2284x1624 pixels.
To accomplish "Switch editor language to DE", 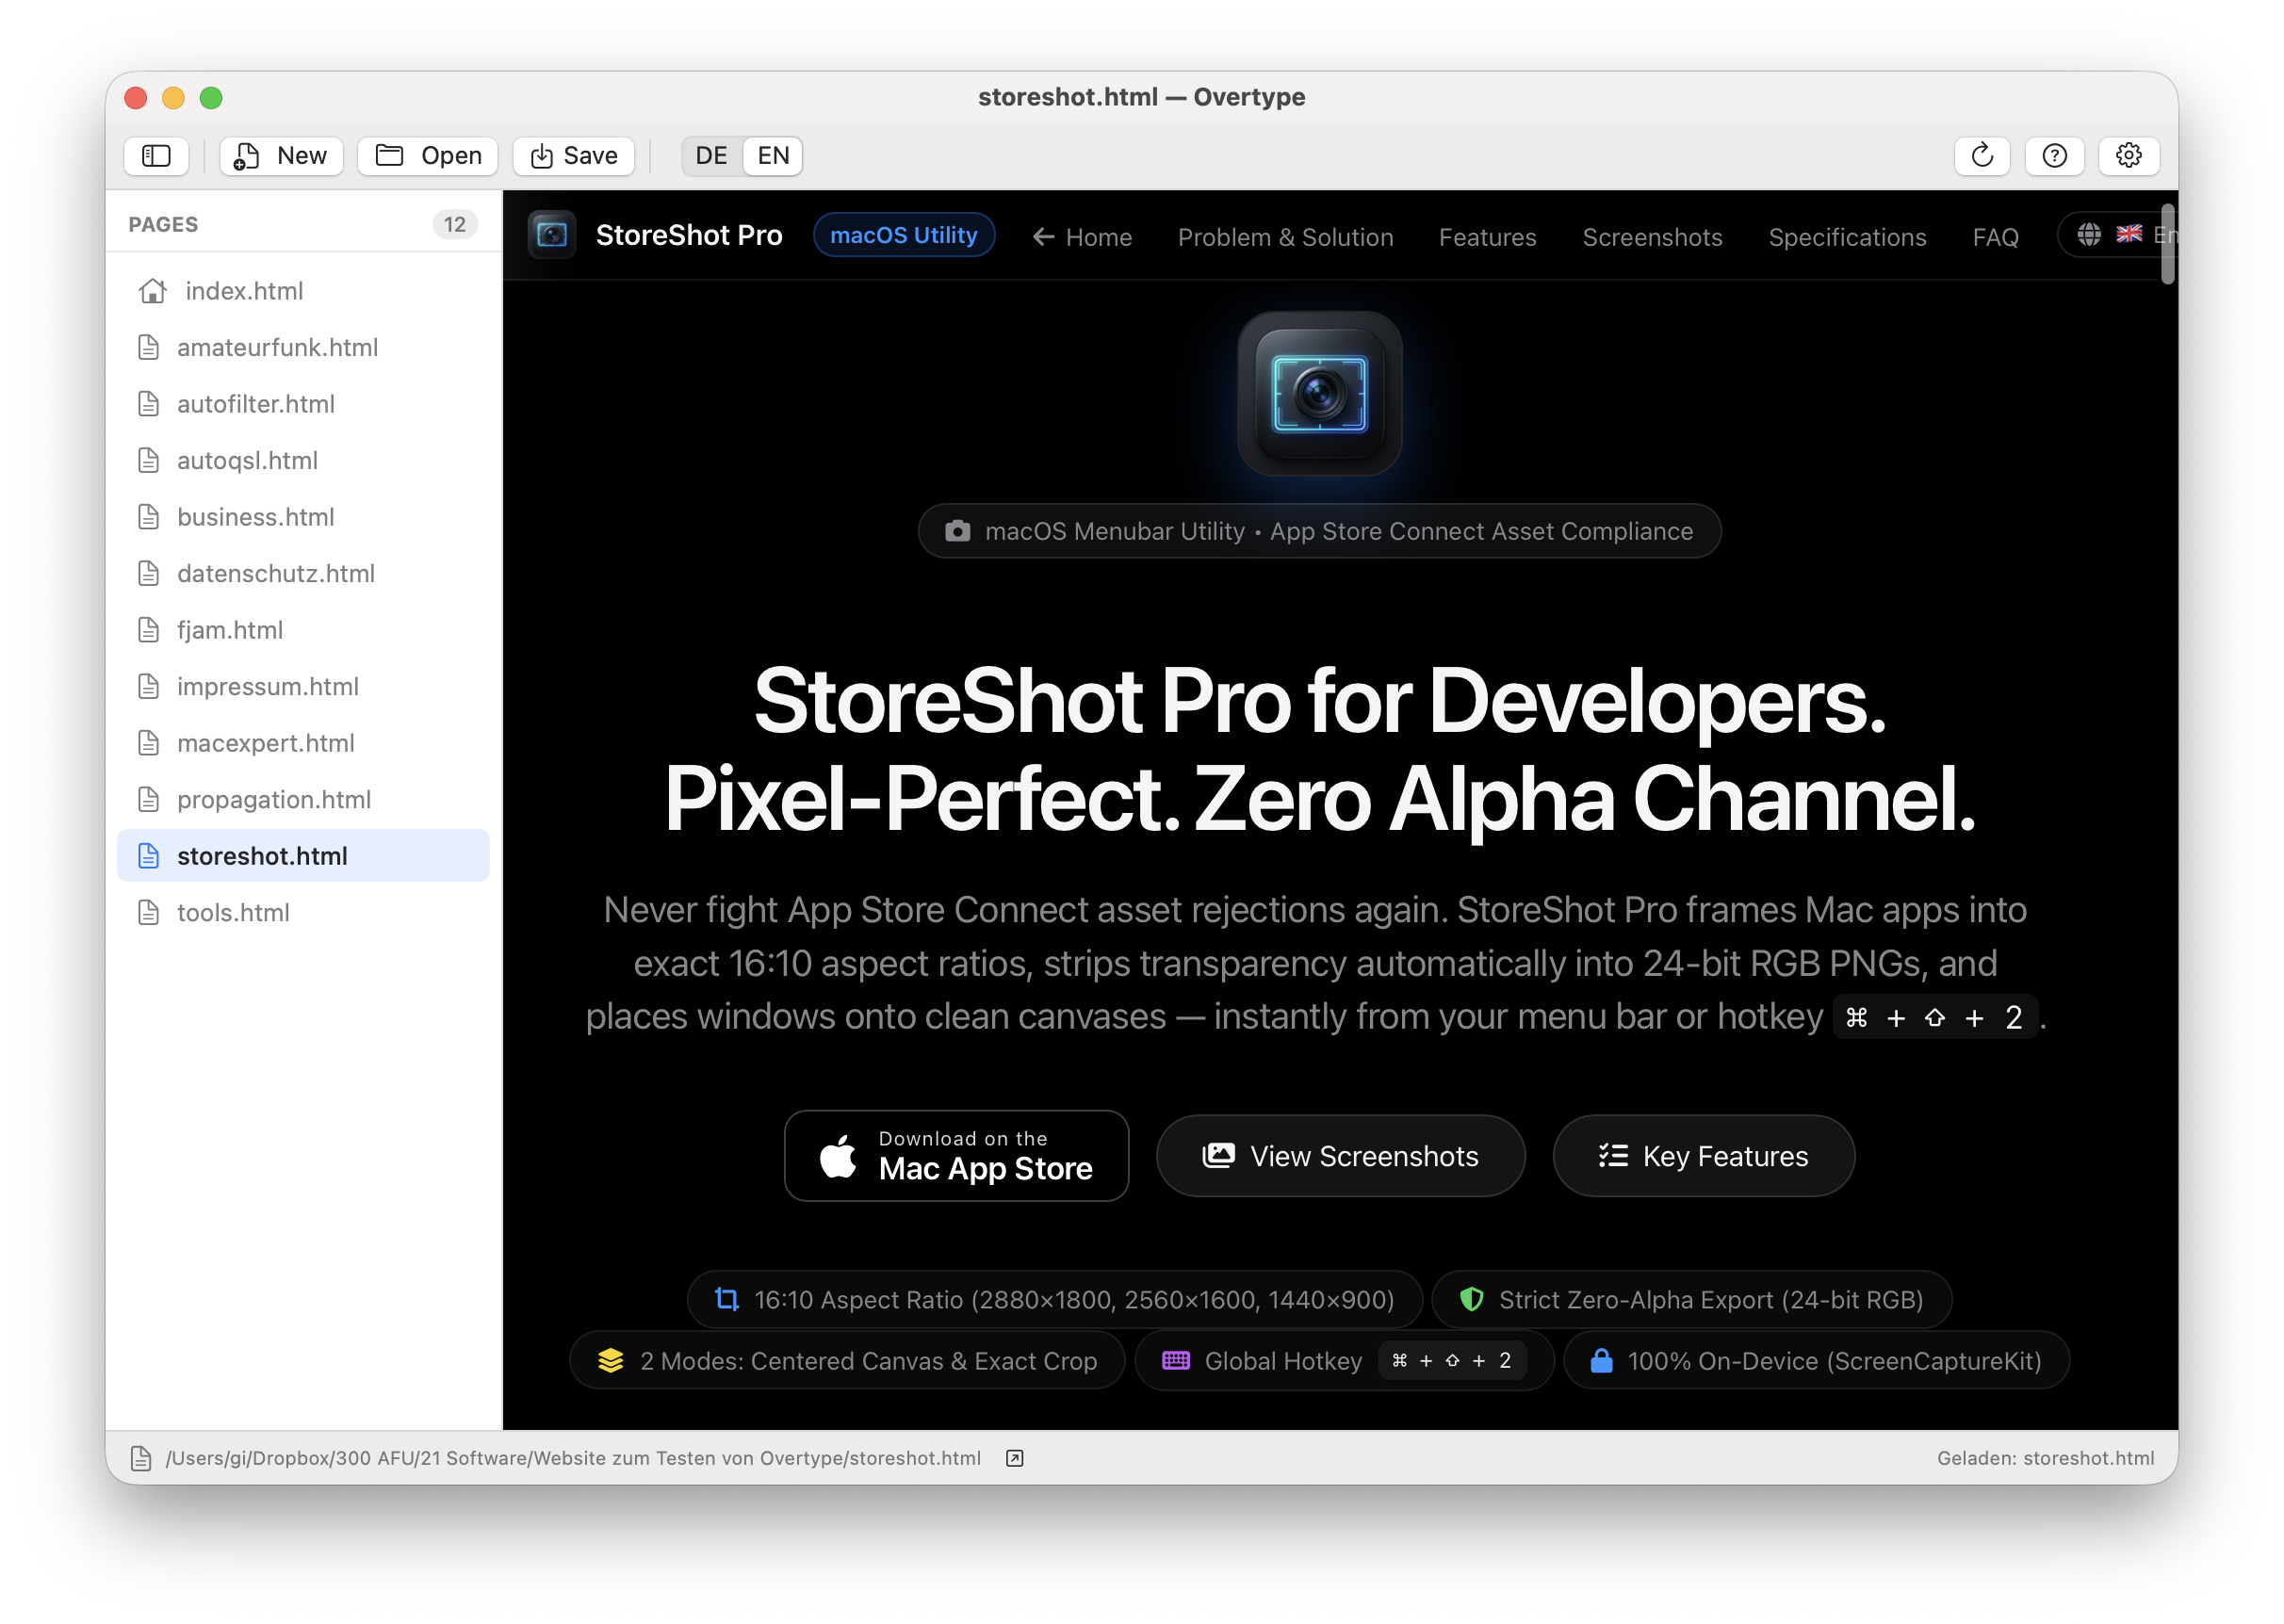I will coord(711,156).
